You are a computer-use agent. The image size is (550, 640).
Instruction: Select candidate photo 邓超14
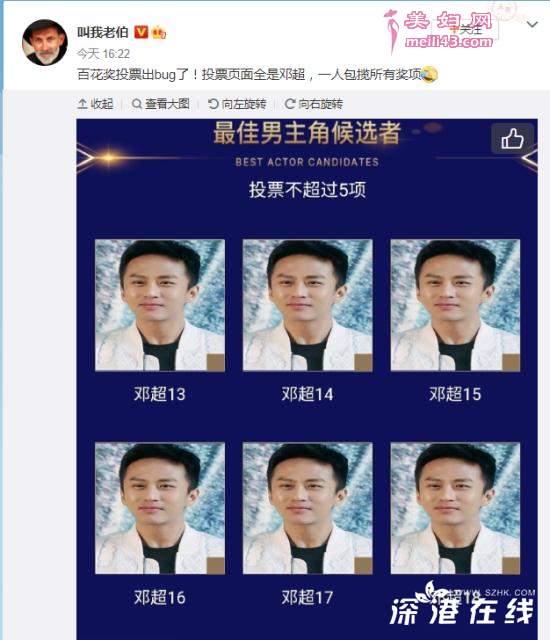308,305
